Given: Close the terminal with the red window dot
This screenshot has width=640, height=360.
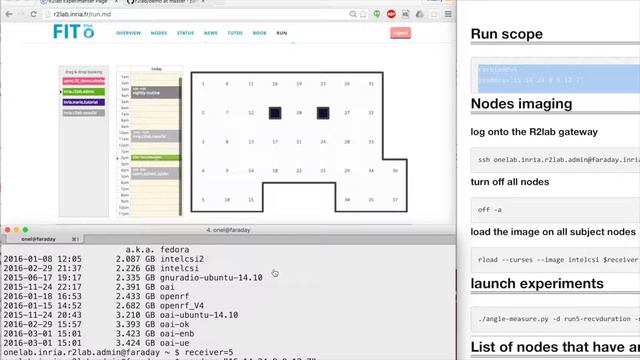Looking at the screenshot, I should click(7, 230).
